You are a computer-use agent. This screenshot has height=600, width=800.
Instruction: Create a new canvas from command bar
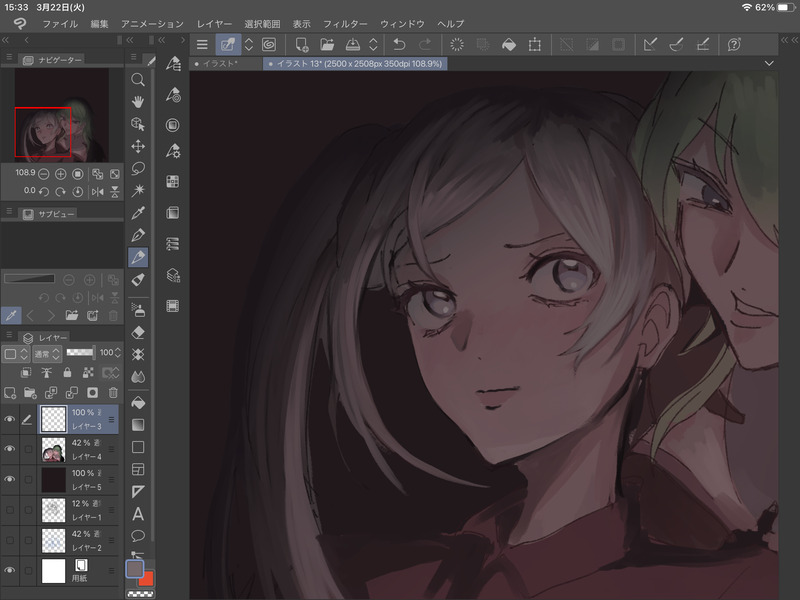coord(302,45)
